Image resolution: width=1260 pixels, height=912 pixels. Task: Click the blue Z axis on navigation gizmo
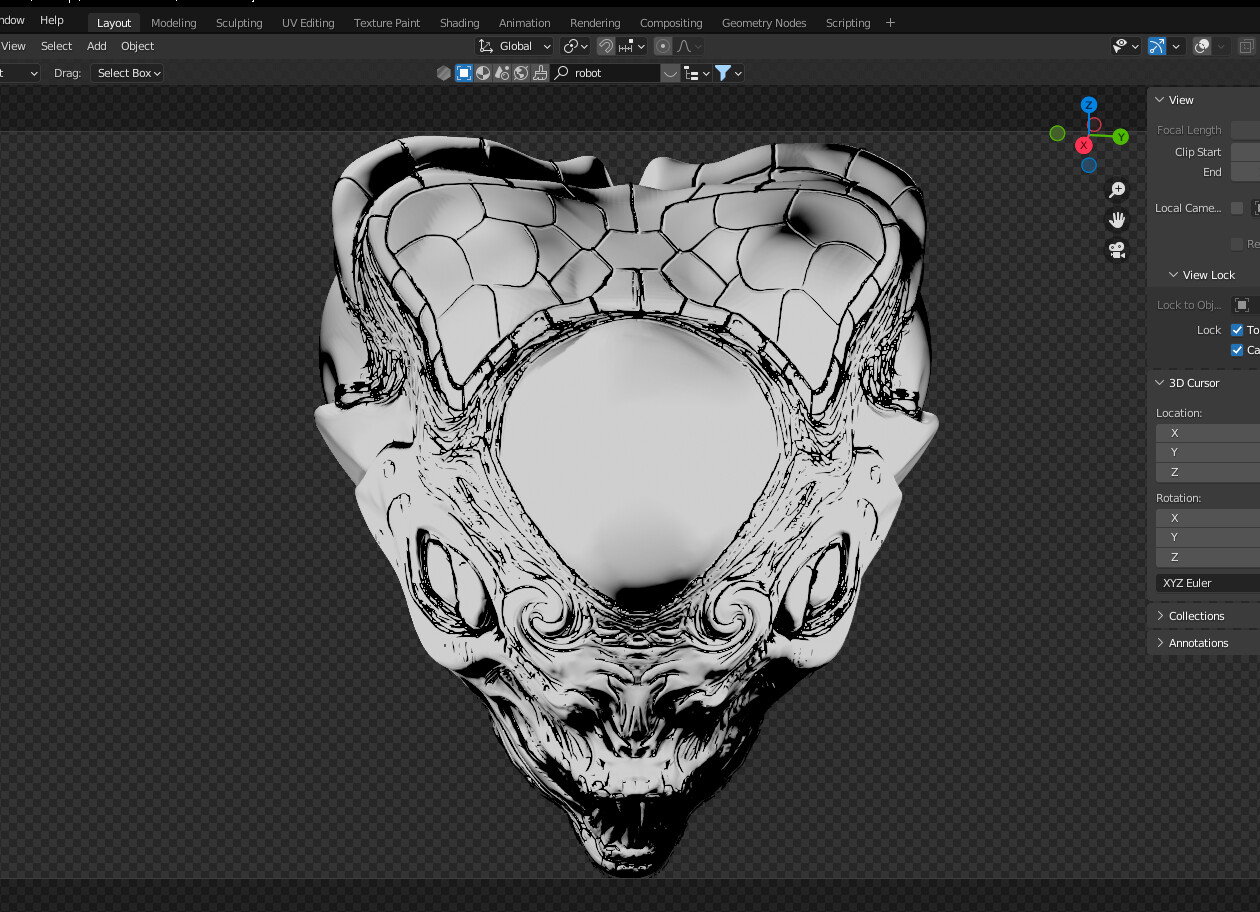tap(1089, 105)
